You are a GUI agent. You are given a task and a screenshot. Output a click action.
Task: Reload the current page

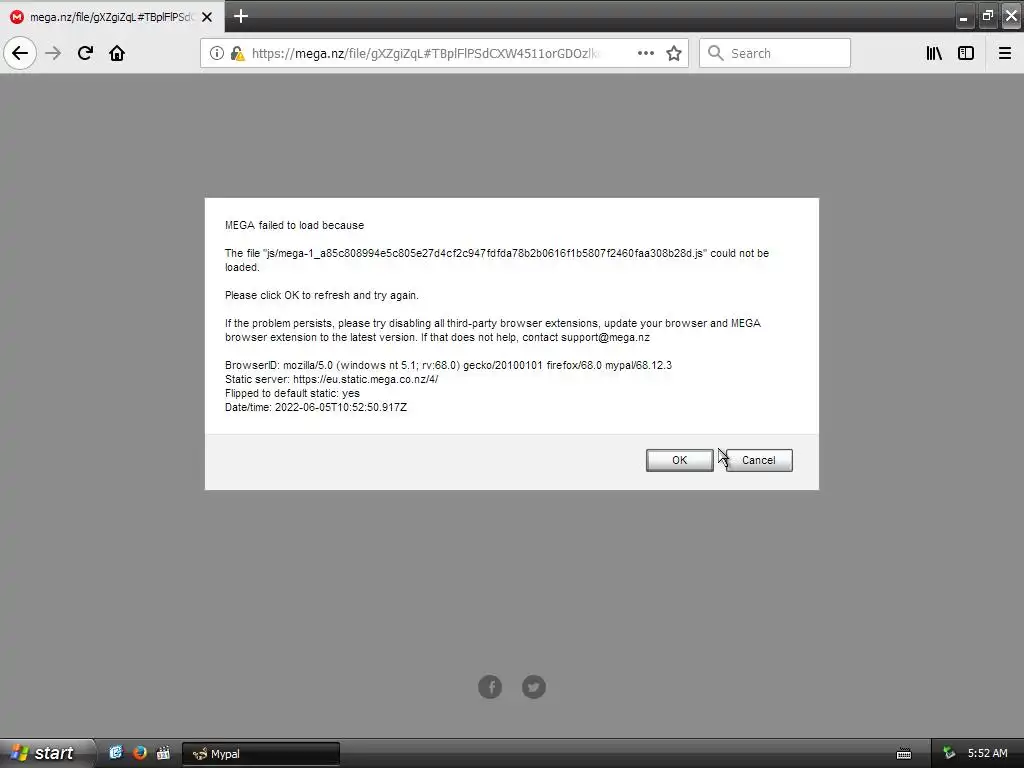tap(85, 53)
